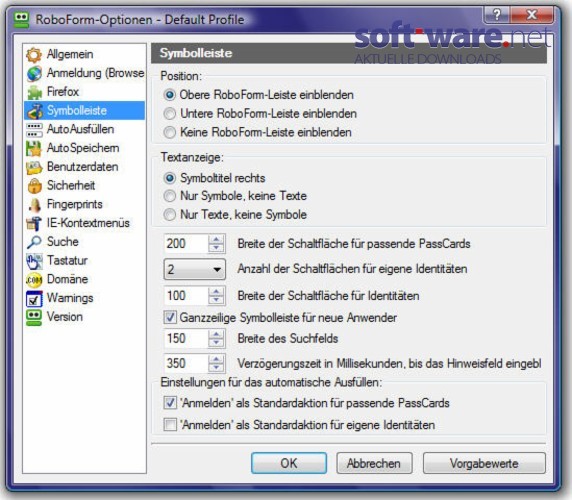Click the IE-Kontextmenüs hammer icon
The image size is (572, 500).
coord(34,223)
